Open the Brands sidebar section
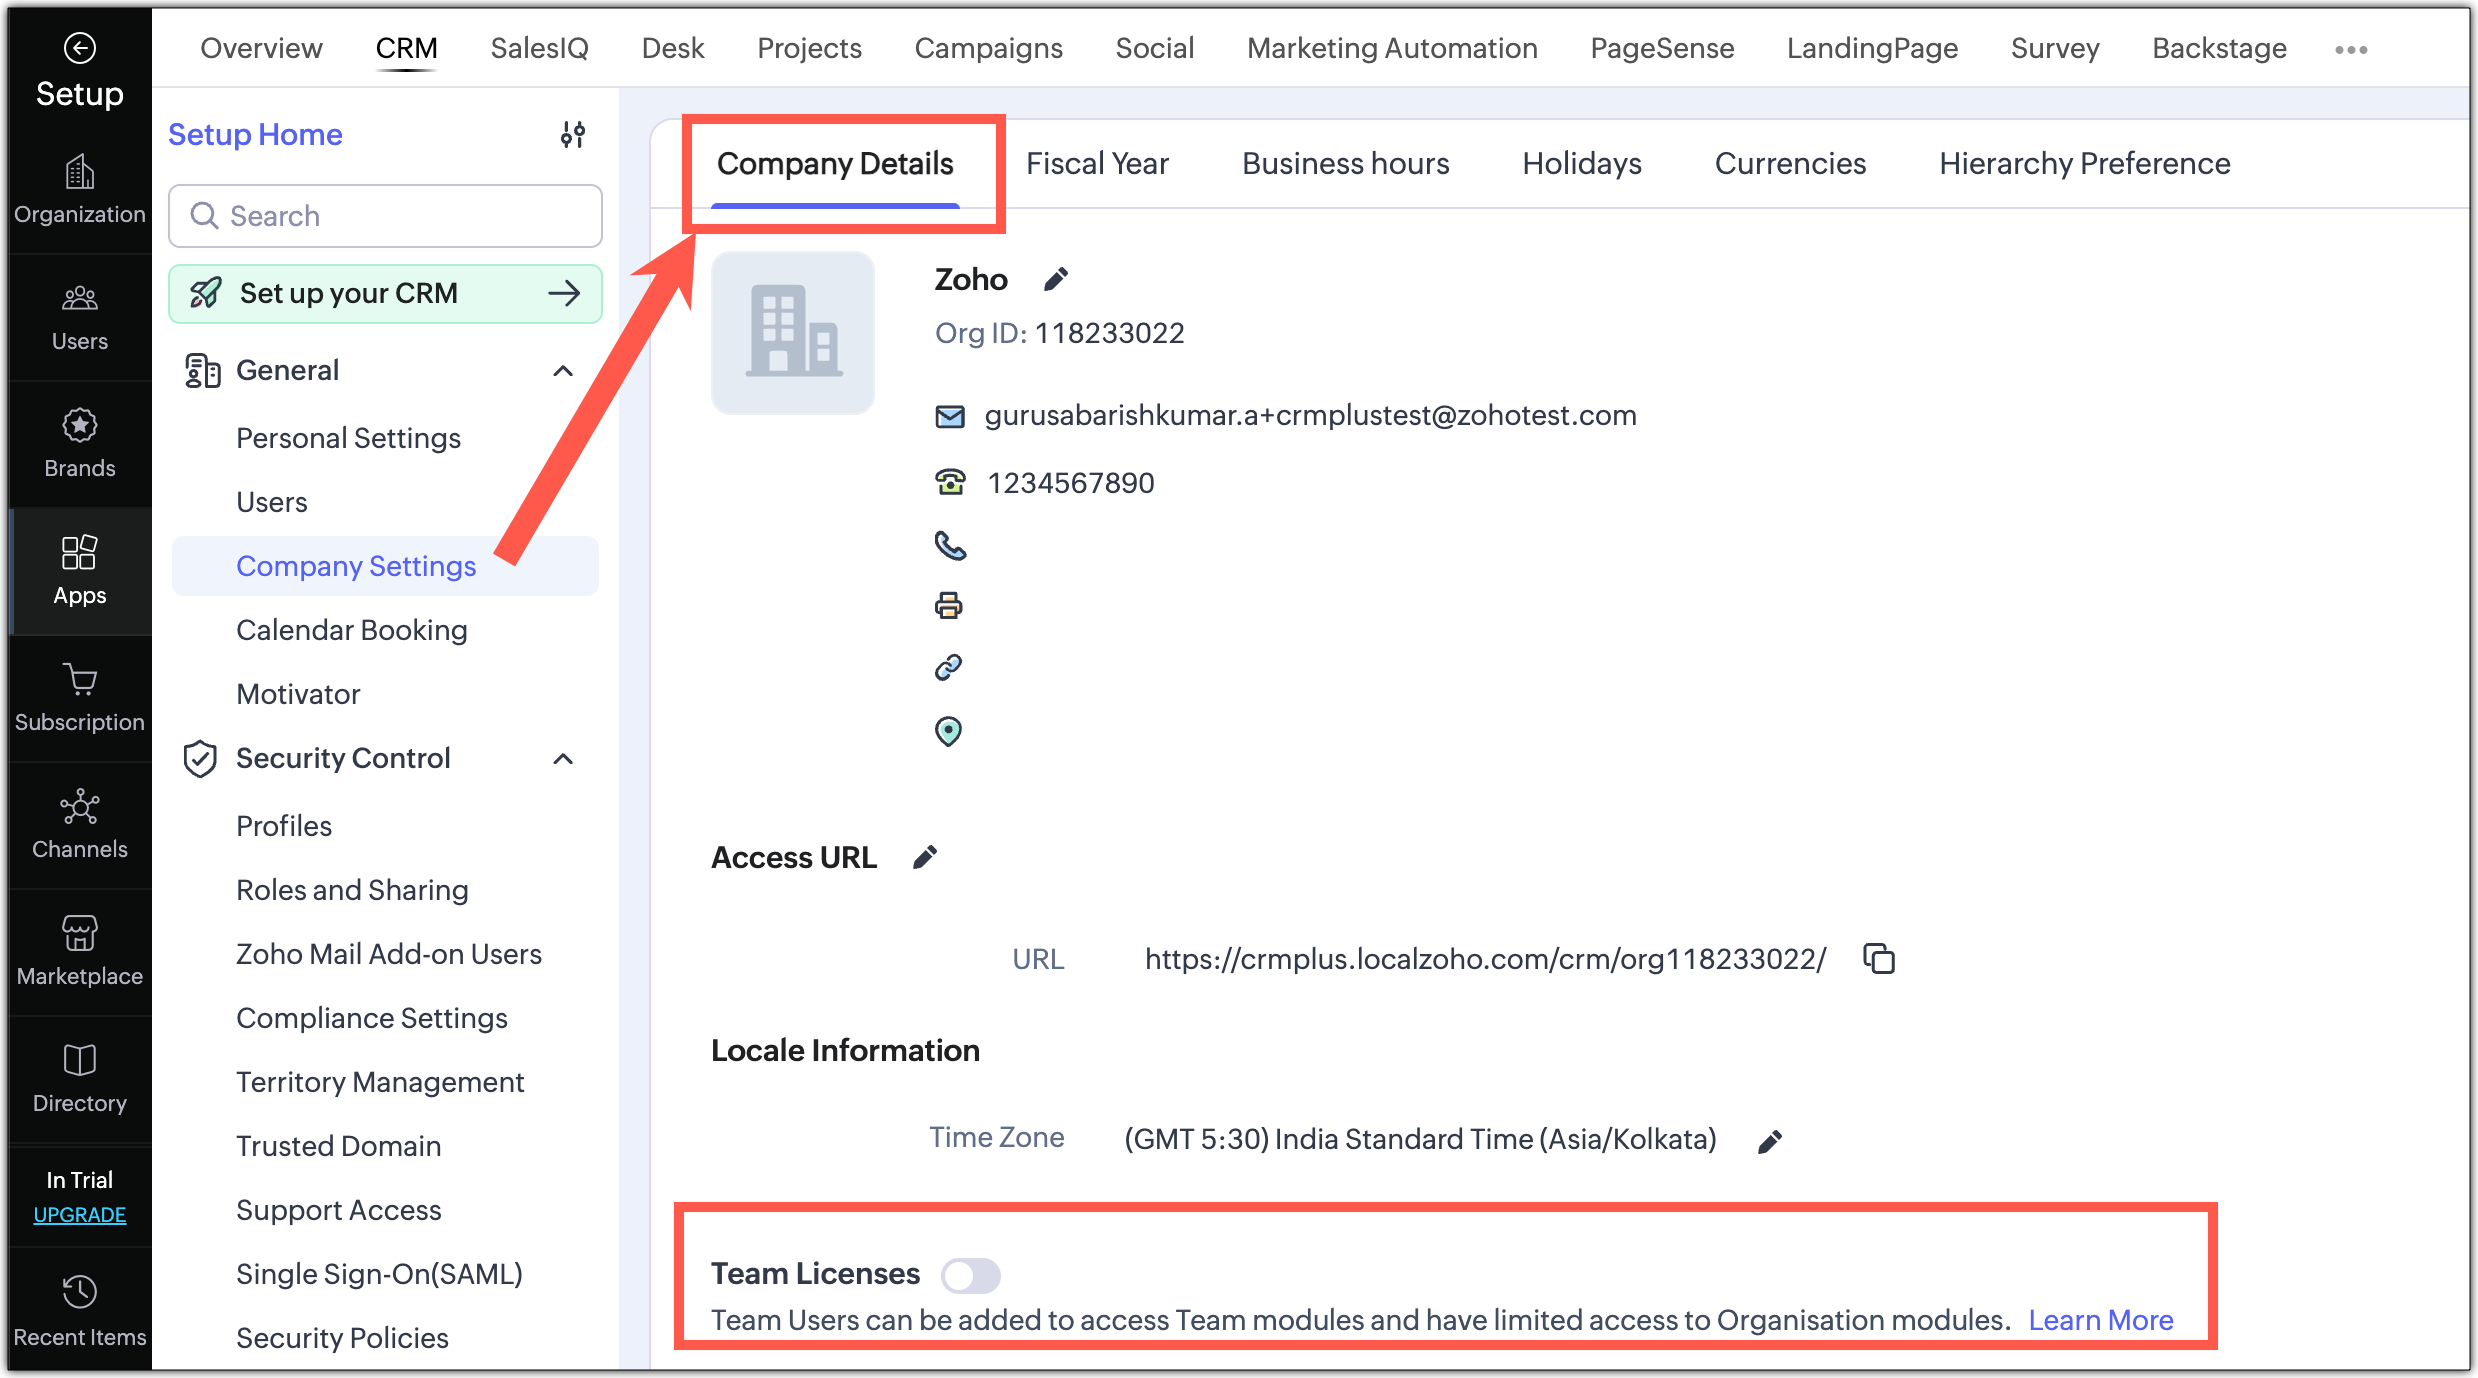The width and height of the screenshot is (2478, 1378). point(79,443)
